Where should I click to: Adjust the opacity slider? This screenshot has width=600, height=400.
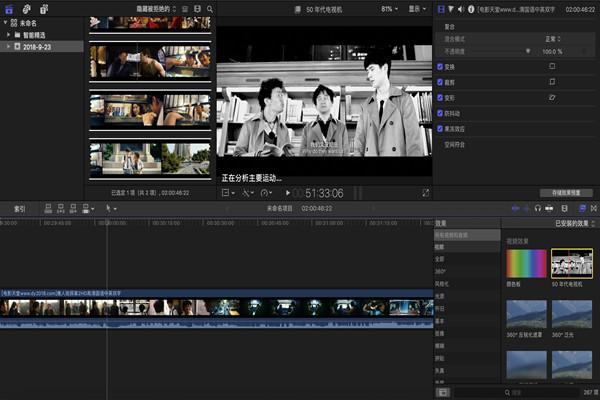(528, 51)
